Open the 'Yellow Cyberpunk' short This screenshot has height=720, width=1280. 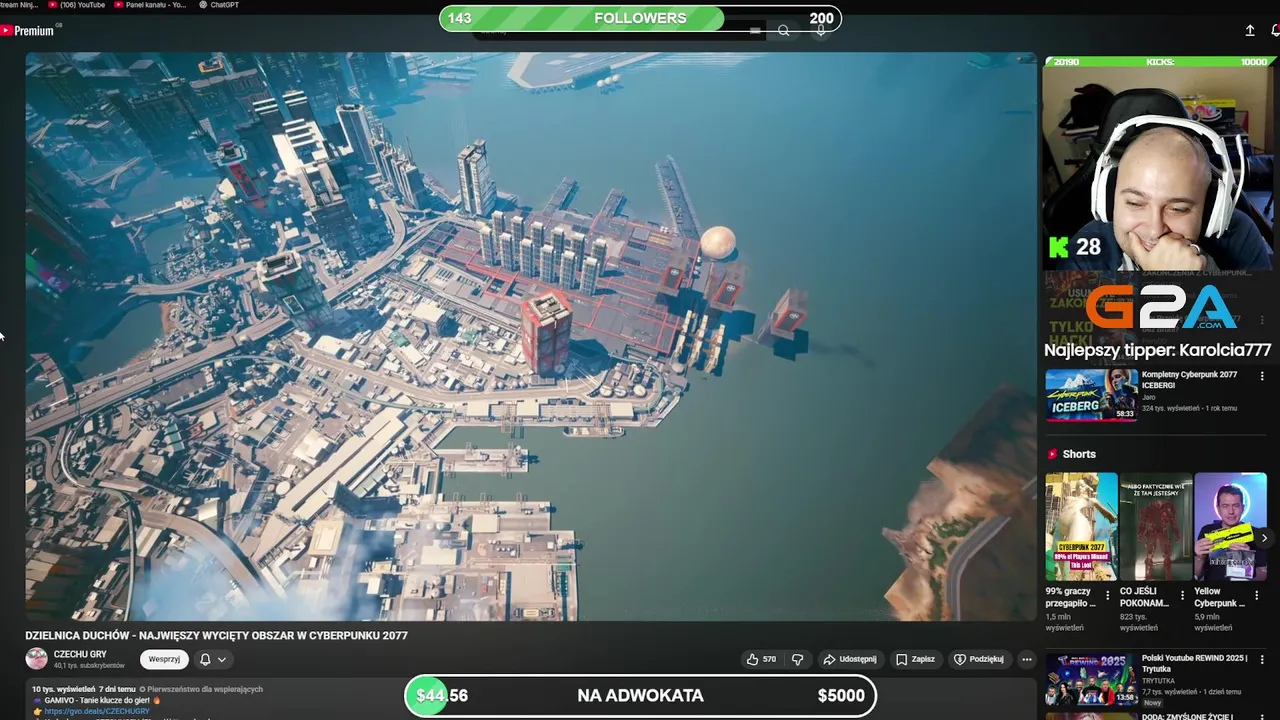1230,527
